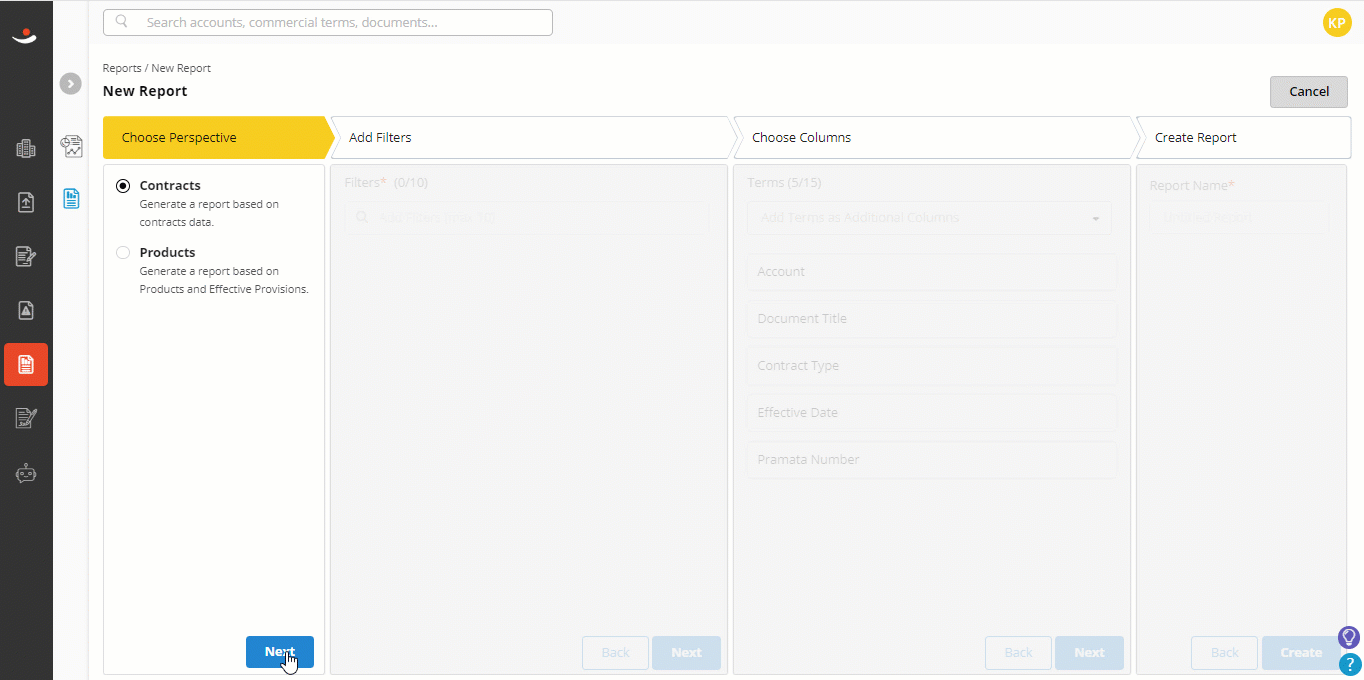Open the robot assistant sidebar icon

(x=26, y=473)
